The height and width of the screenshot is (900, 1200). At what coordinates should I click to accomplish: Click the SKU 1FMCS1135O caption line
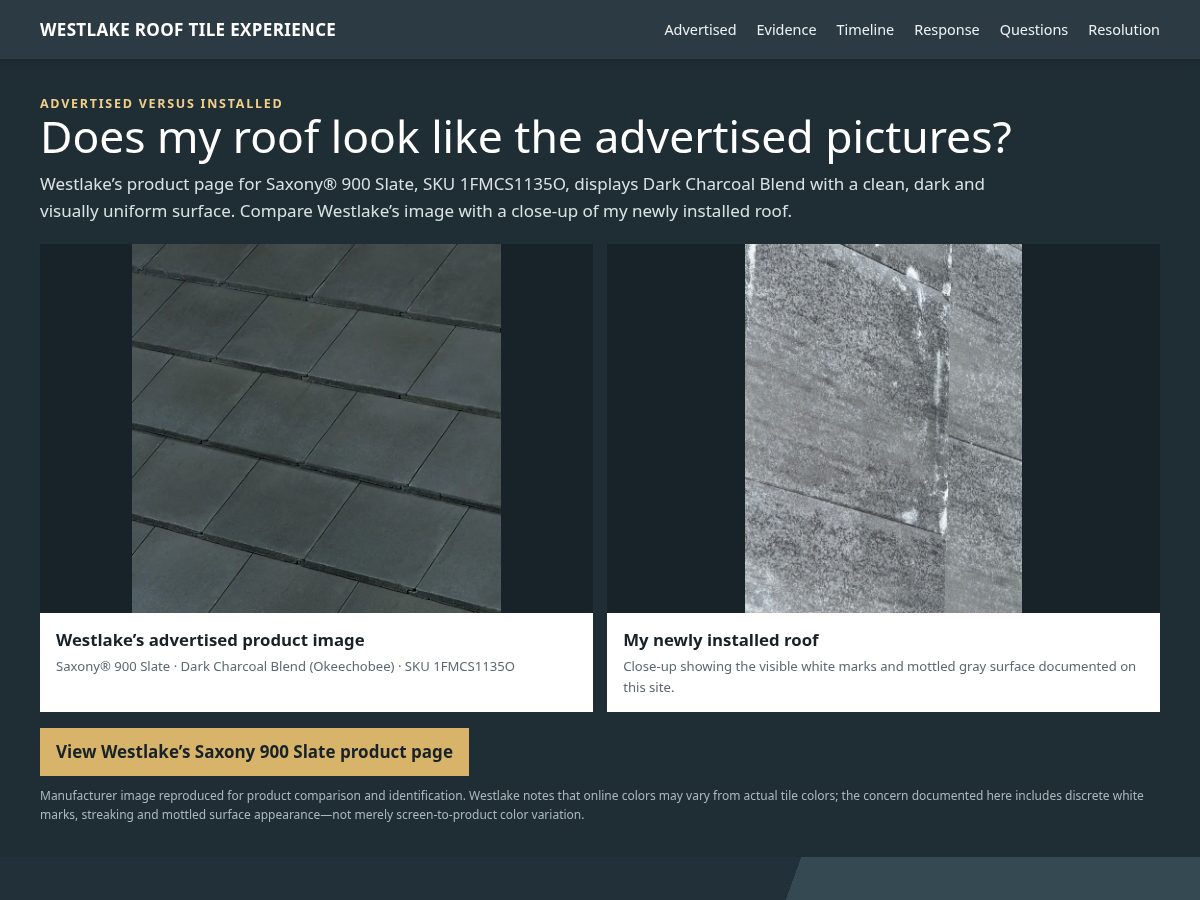tap(285, 666)
